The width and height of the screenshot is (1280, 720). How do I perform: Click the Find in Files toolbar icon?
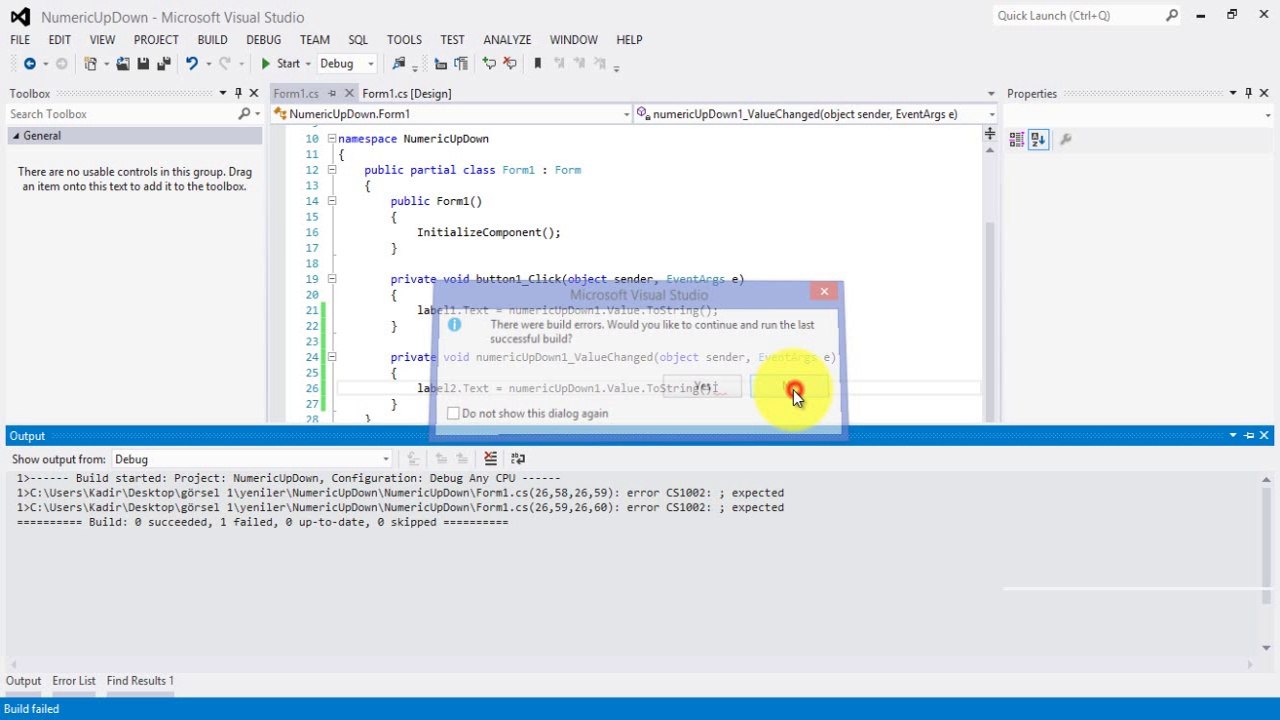[x=399, y=63]
